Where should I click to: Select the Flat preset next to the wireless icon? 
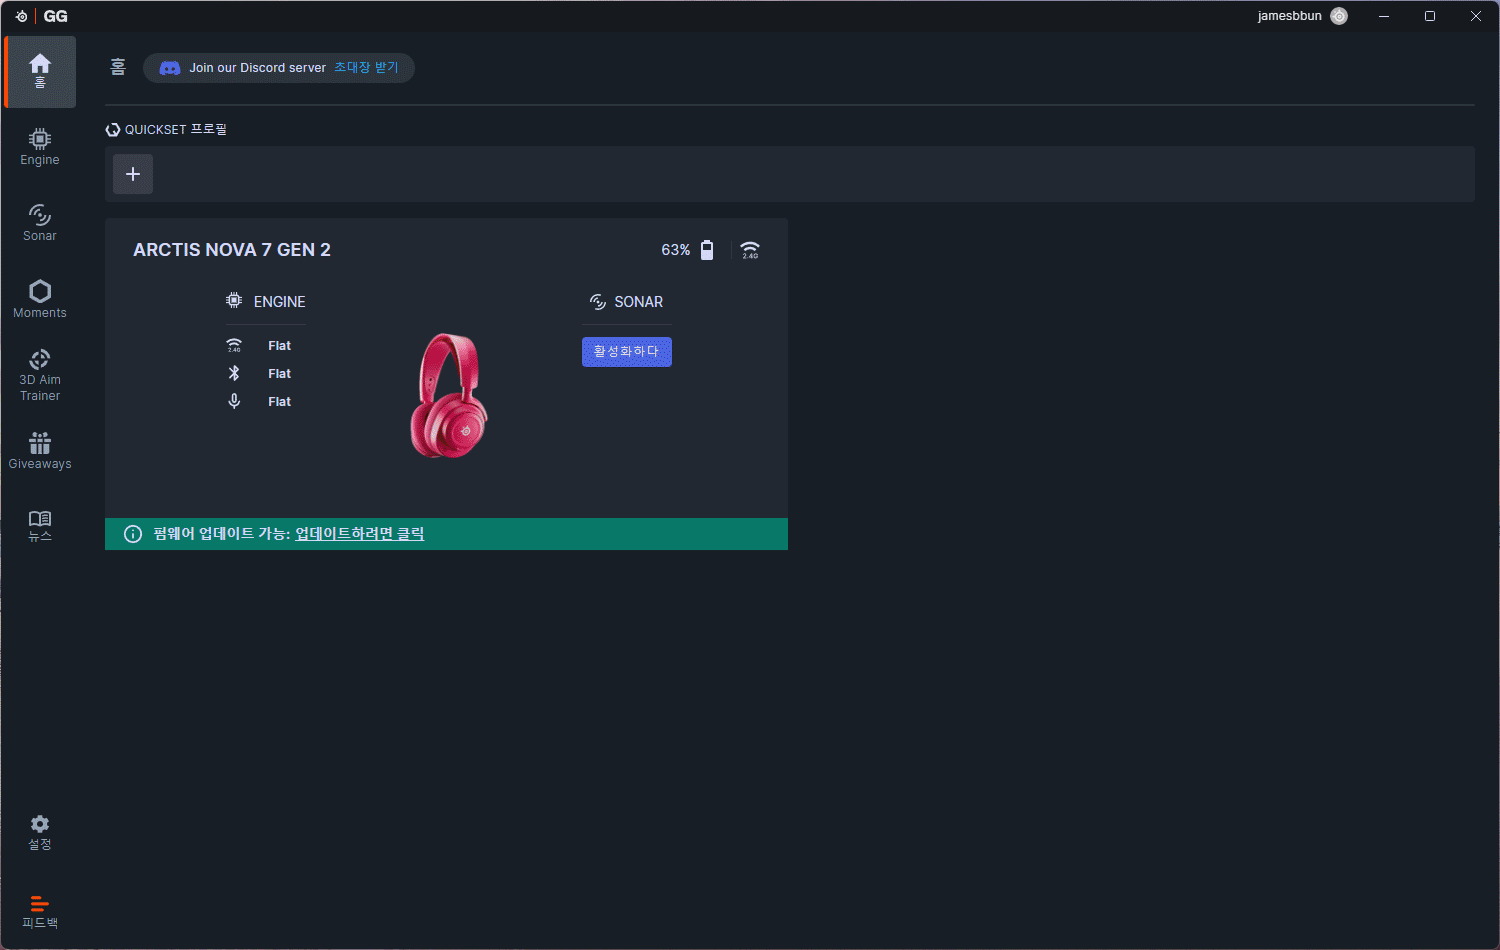[280, 346]
